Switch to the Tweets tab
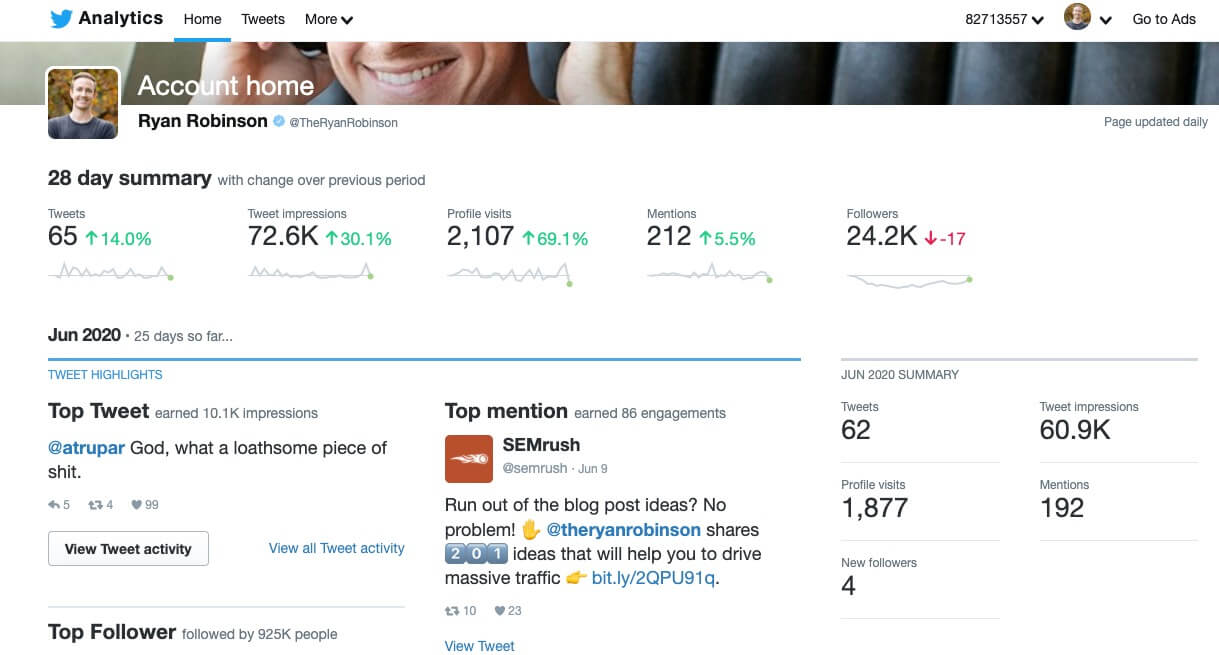This screenshot has height=655, width=1219. pyautogui.click(x=262, y=19)
